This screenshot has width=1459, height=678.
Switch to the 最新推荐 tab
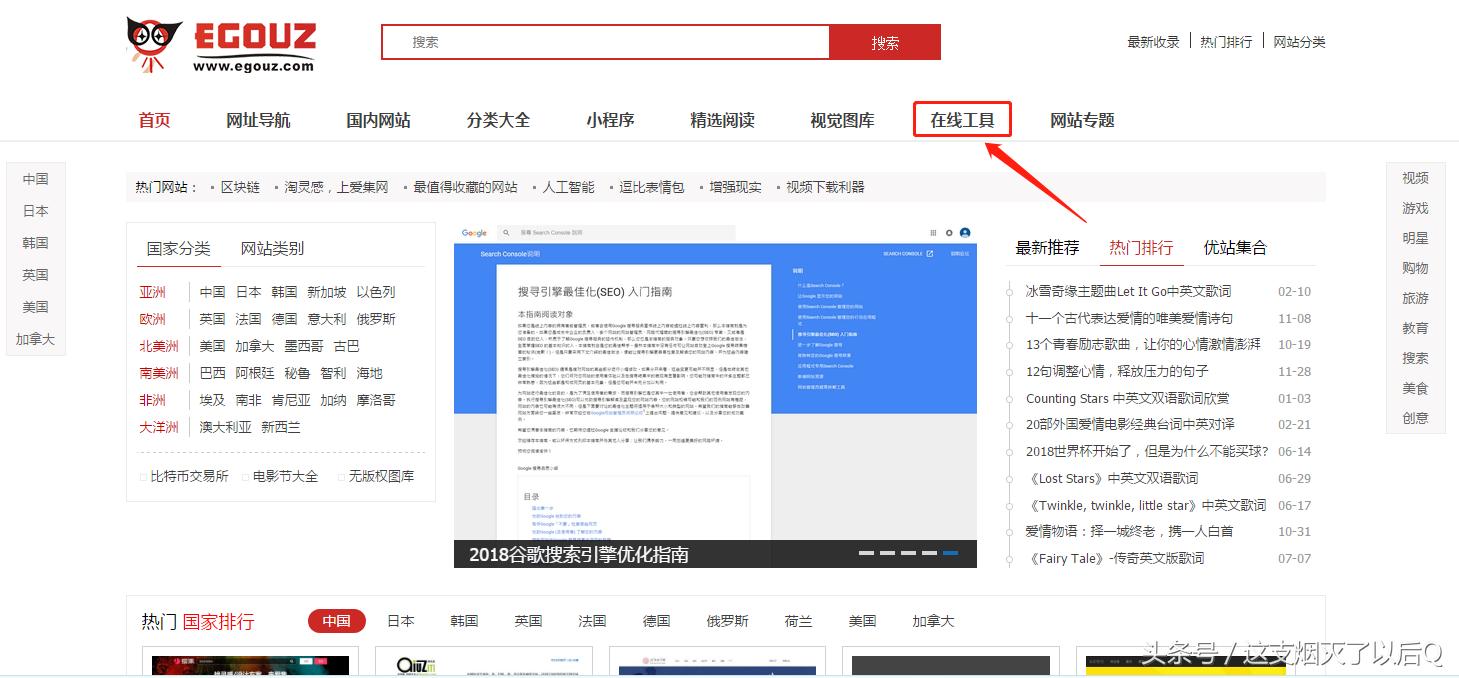point(1047,247)
